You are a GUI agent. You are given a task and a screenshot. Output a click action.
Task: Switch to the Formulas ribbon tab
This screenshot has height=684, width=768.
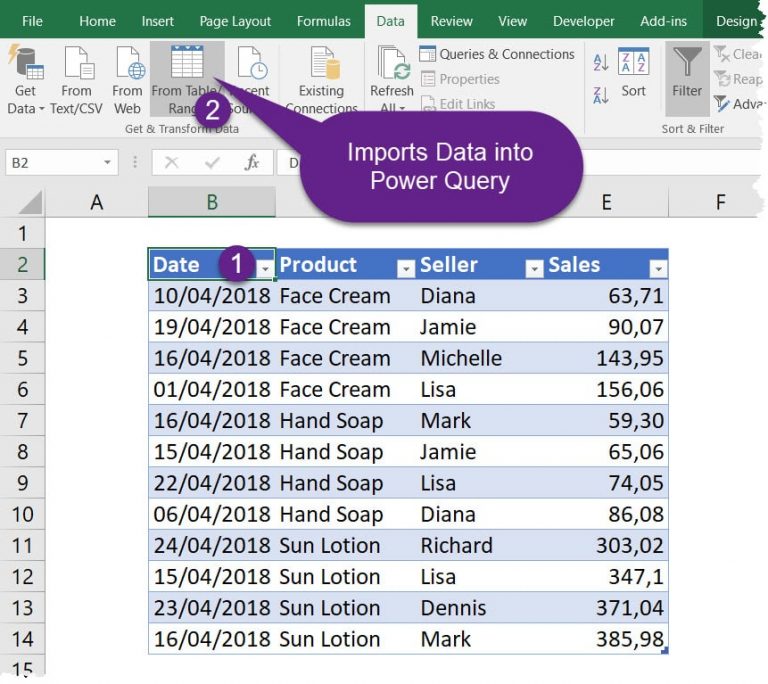[x=323, y=21]
